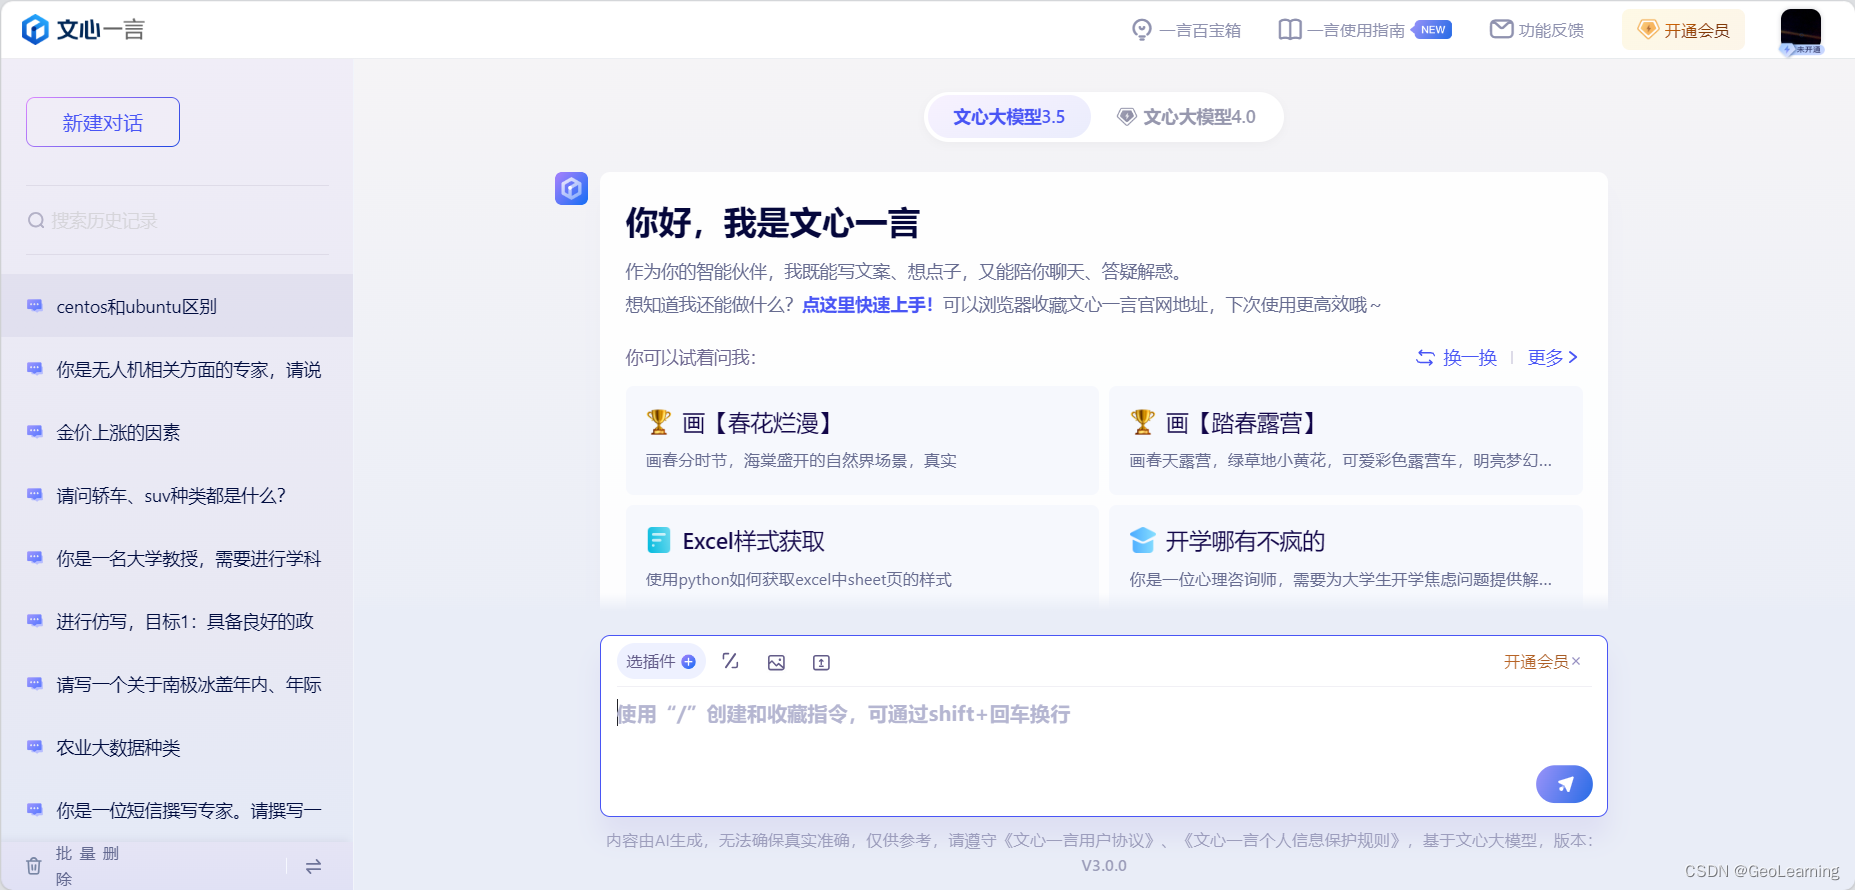Image resolution: width=1855 pixels, height=890 pixels.
Task: Click assistant avatar icon beside greeting
Action: point(571,188)
